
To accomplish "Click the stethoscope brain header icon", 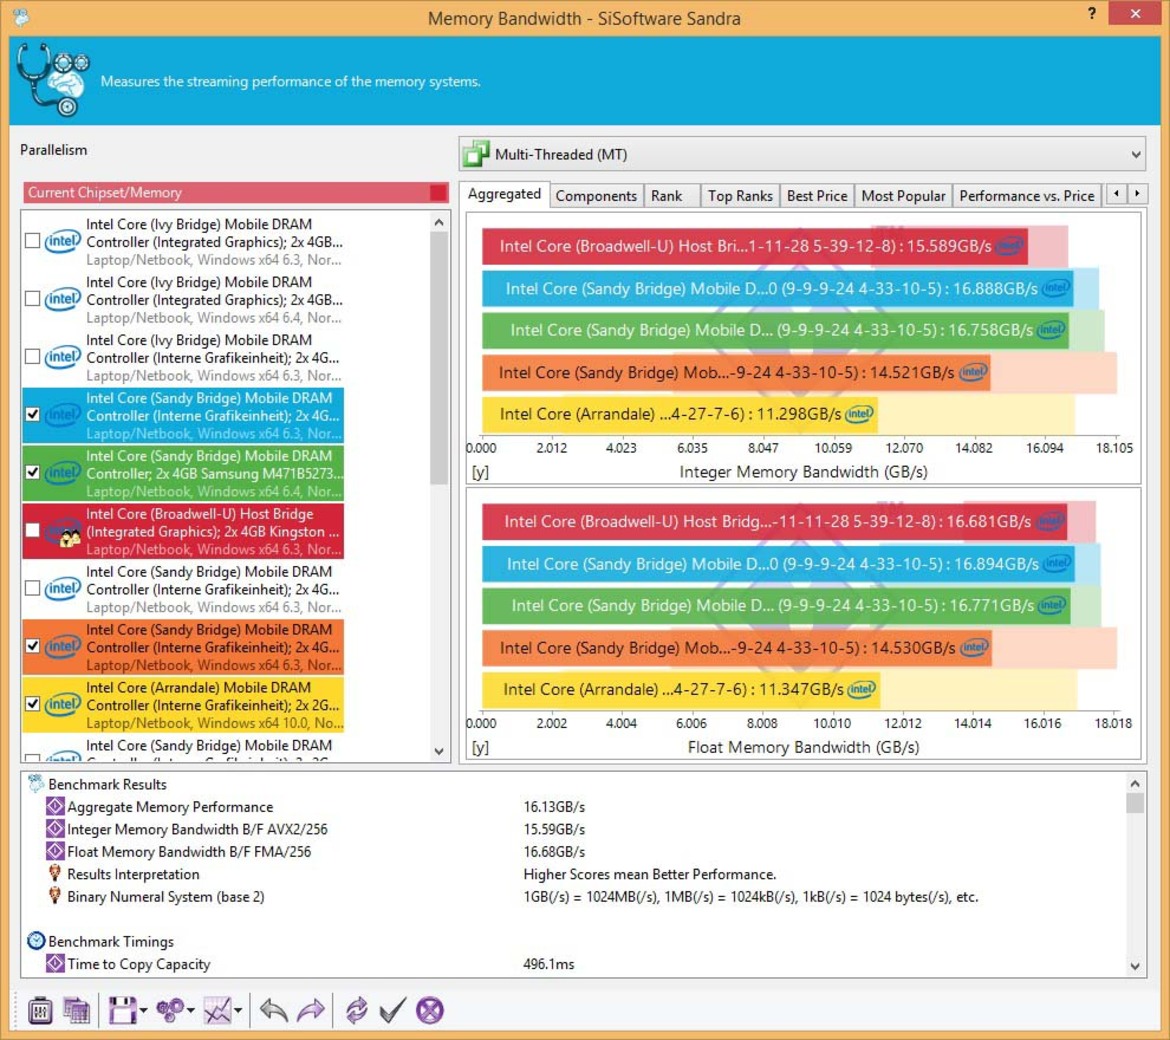I will (52, 80).
